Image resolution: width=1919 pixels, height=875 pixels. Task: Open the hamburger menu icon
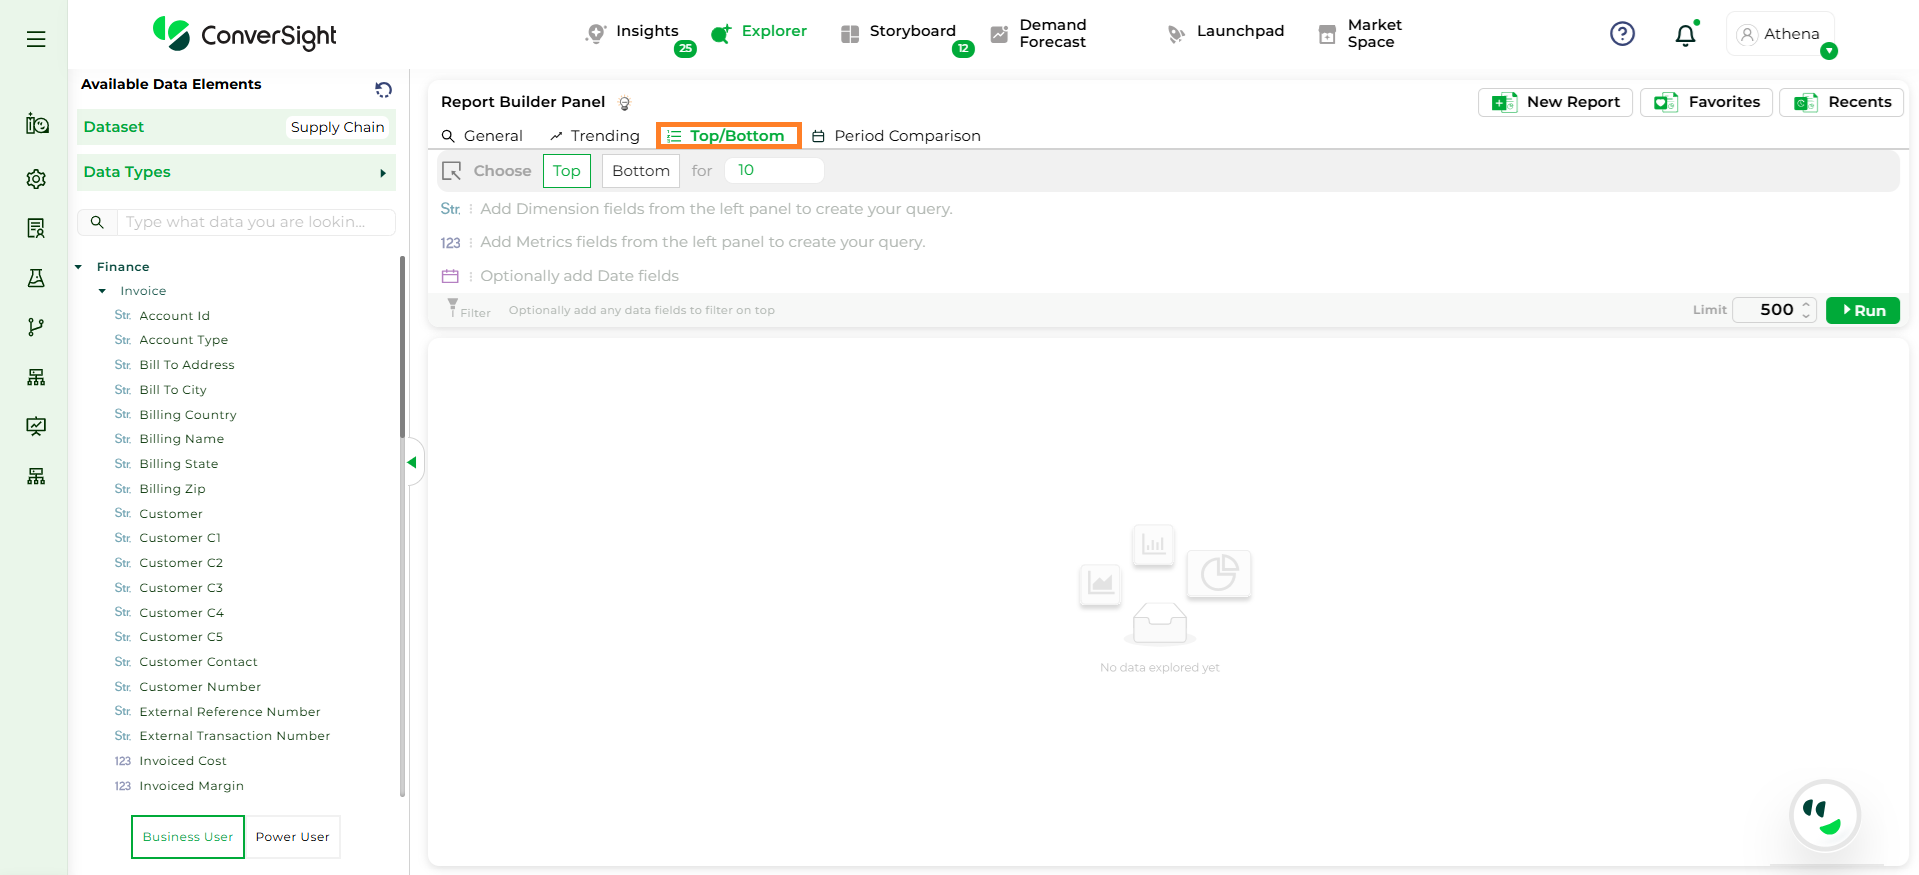(x=36, y=39)
